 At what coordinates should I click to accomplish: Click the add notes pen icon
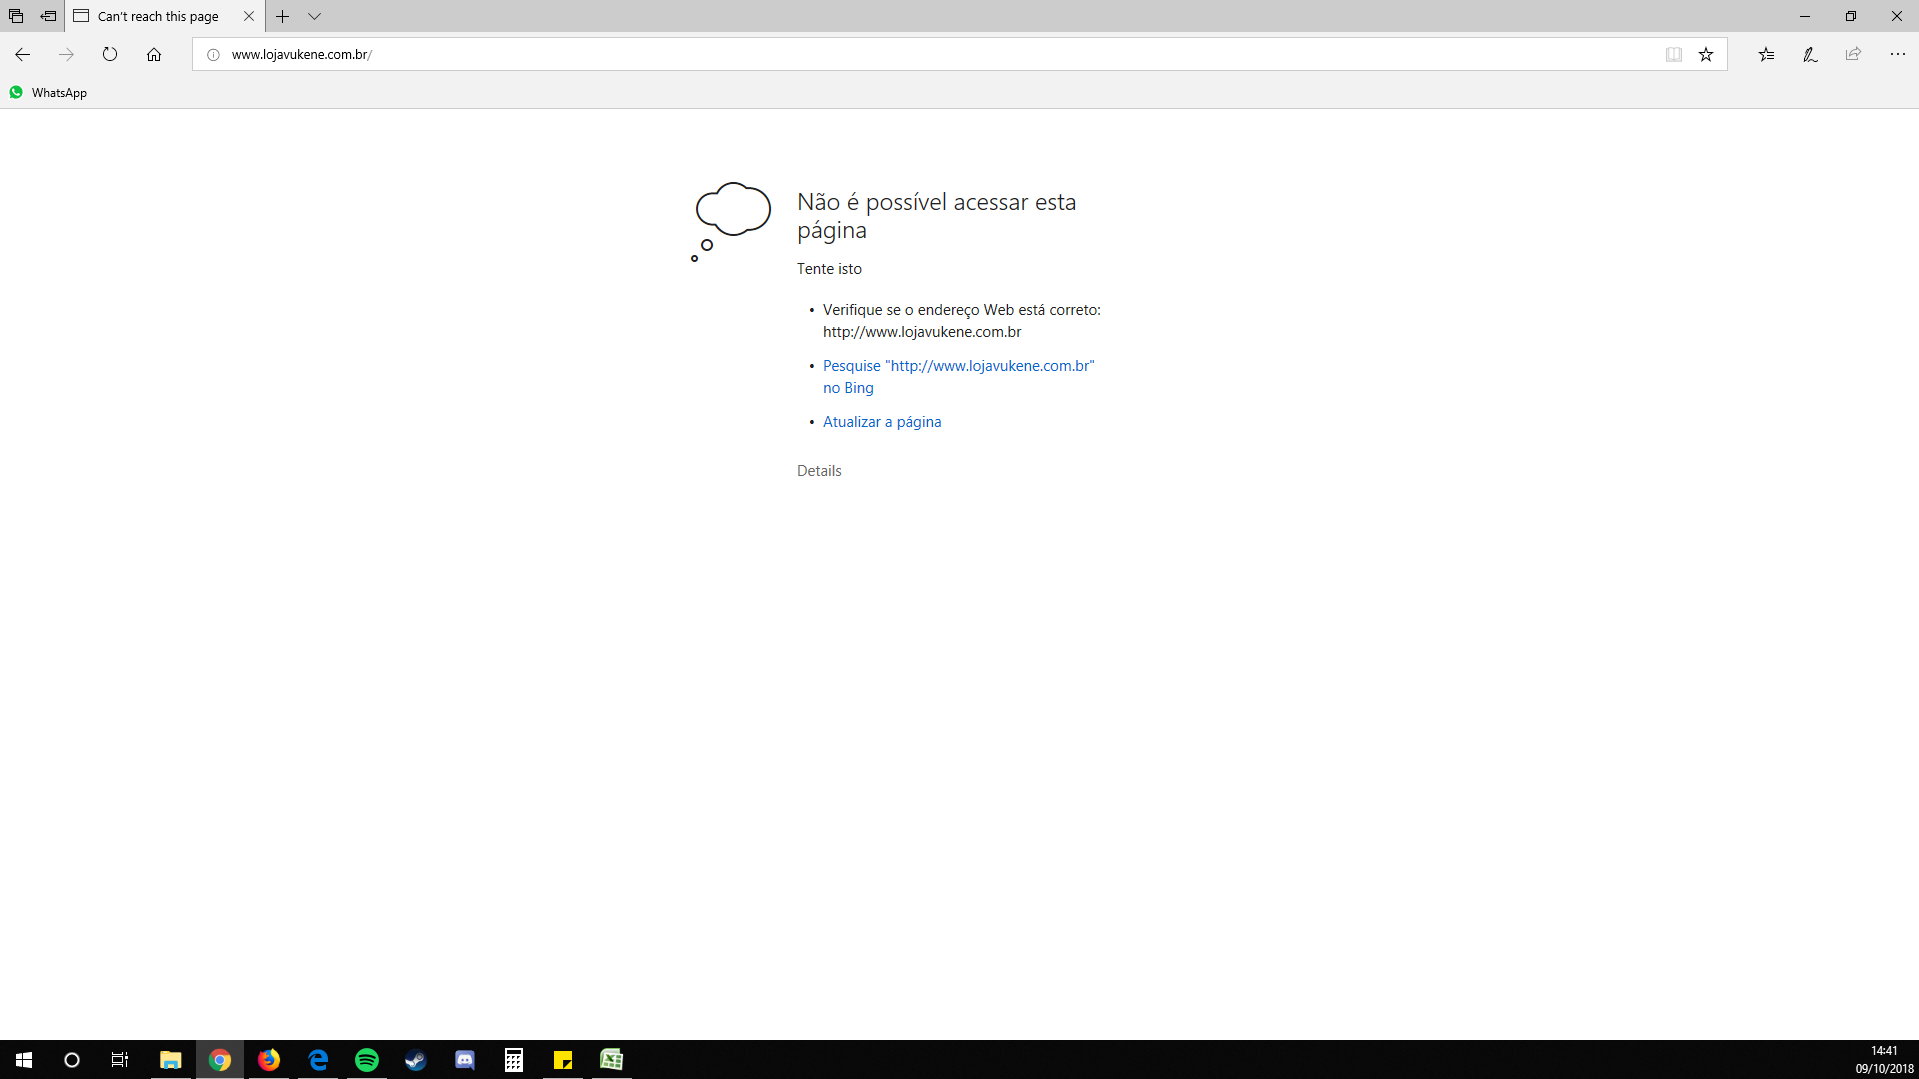tap(1810, 54)
